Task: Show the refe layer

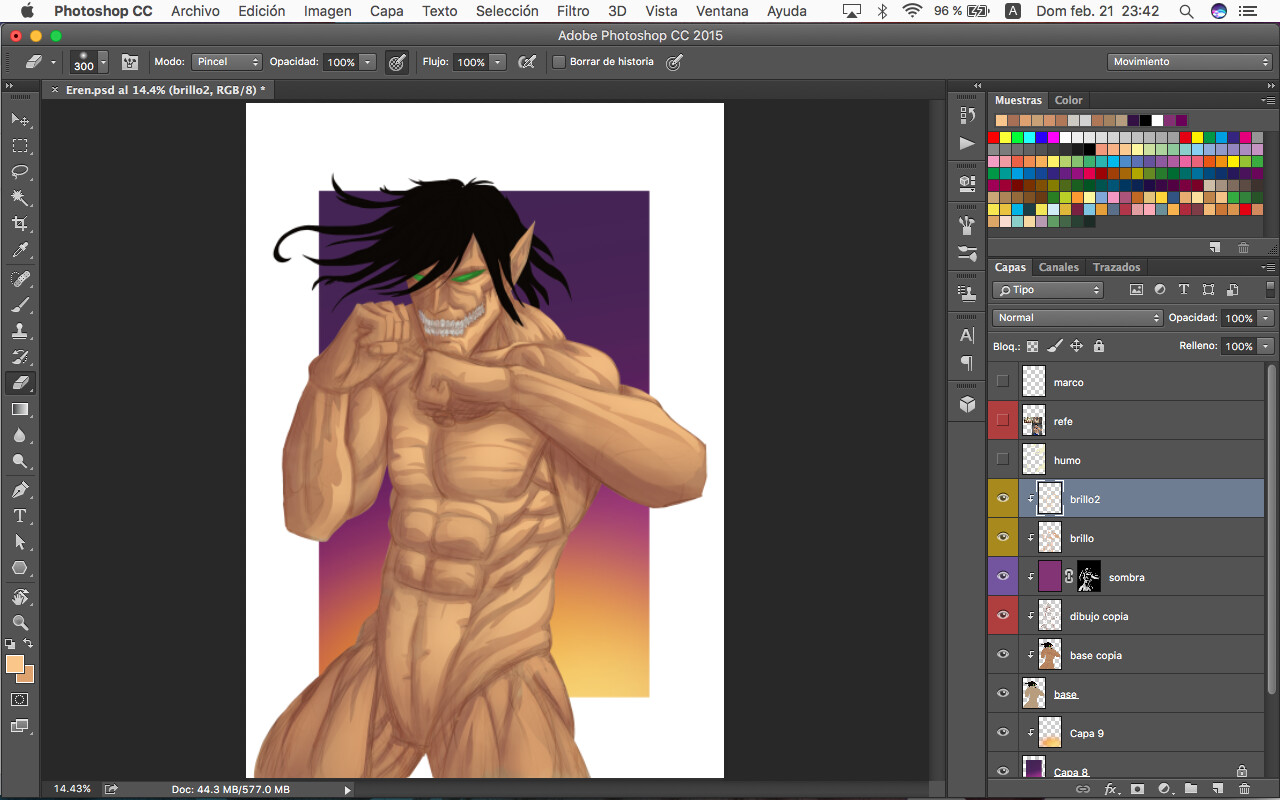Action: [x=1003, y=421]
